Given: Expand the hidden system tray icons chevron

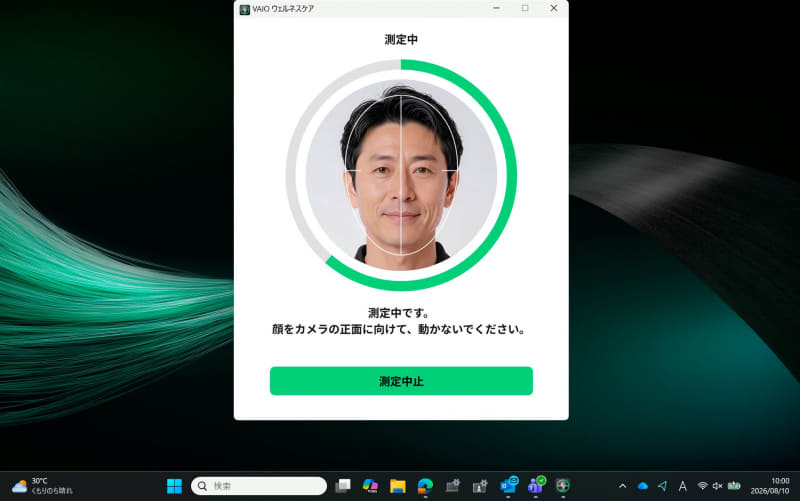Looking at the screenshot, I should [622, 486].
